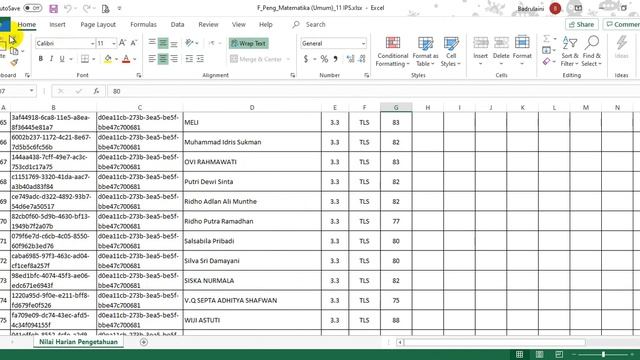Image resolution: width=640 pixels, height=360 pixels.
Task: Add a new sheet with plus icon
Action: point(144,342)
